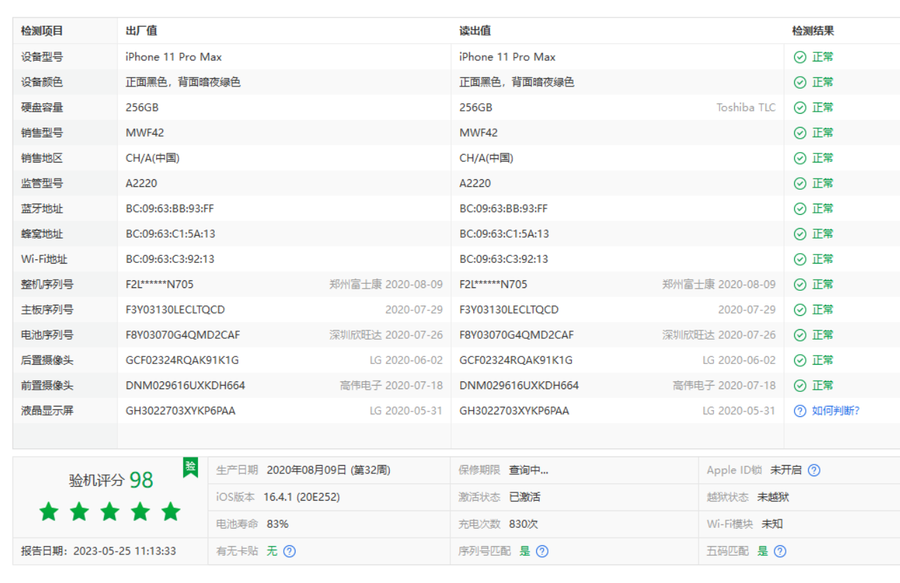The image size is (900, 583).
Task: Click the green check icon in 监管型号 row
Action: (x=800, y=183)
